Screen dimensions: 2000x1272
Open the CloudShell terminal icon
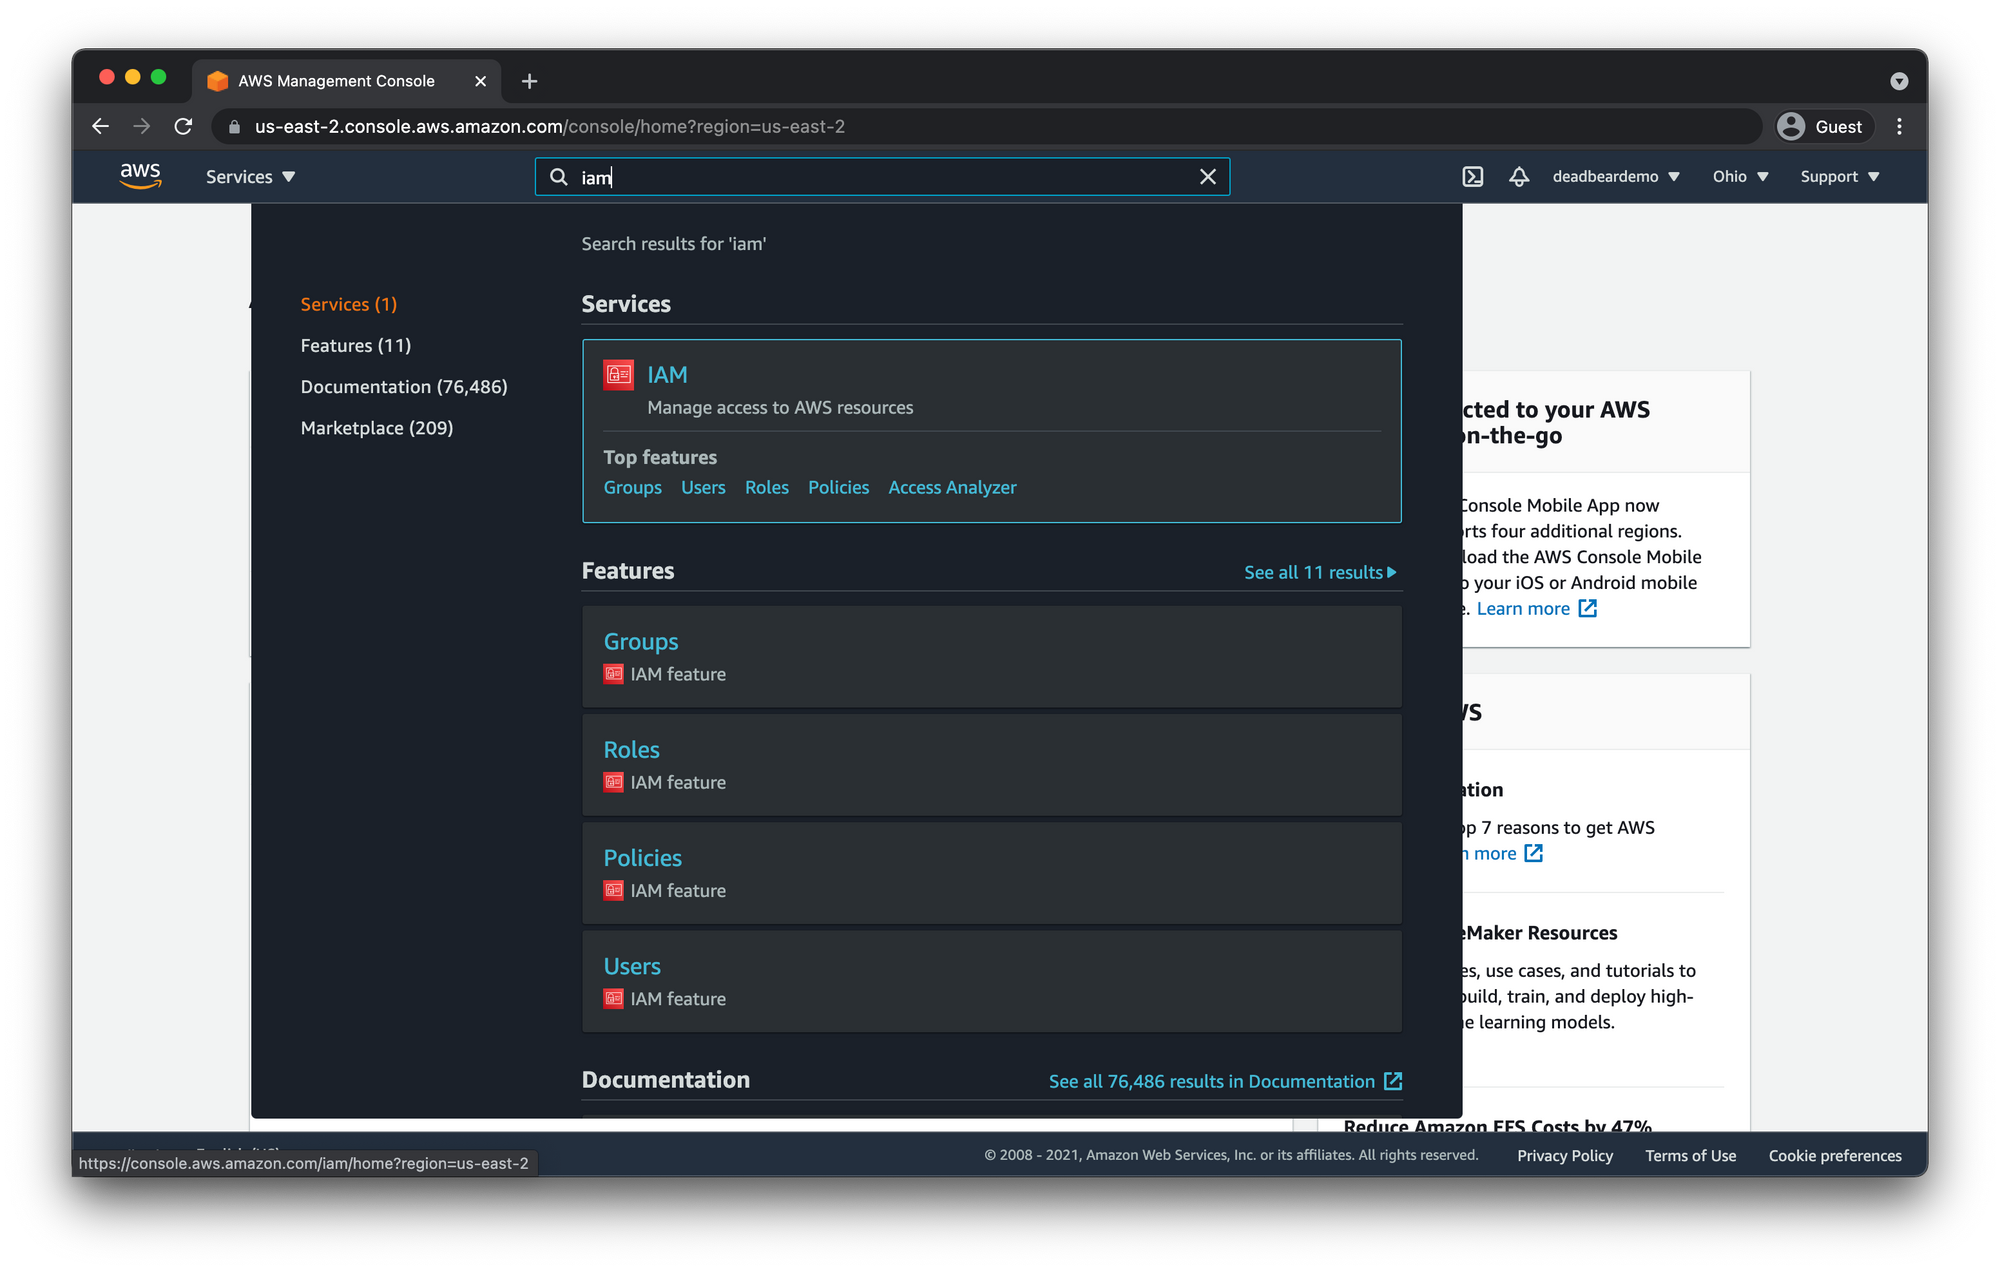[x=1472, y=177]
